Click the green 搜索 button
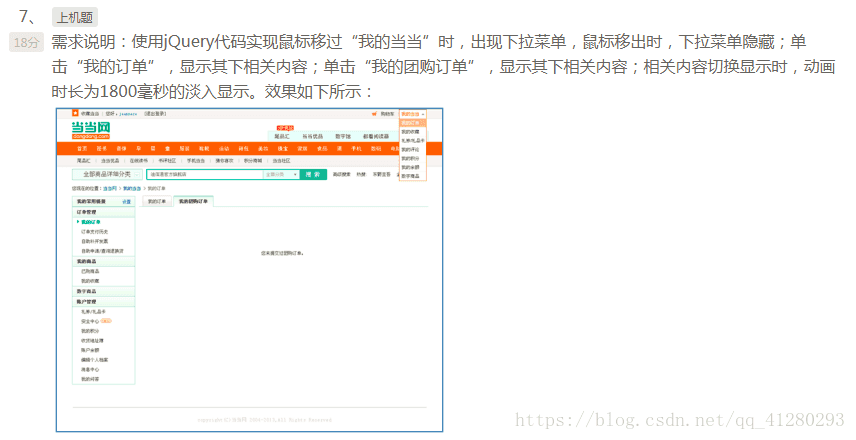 pos(313,174)
